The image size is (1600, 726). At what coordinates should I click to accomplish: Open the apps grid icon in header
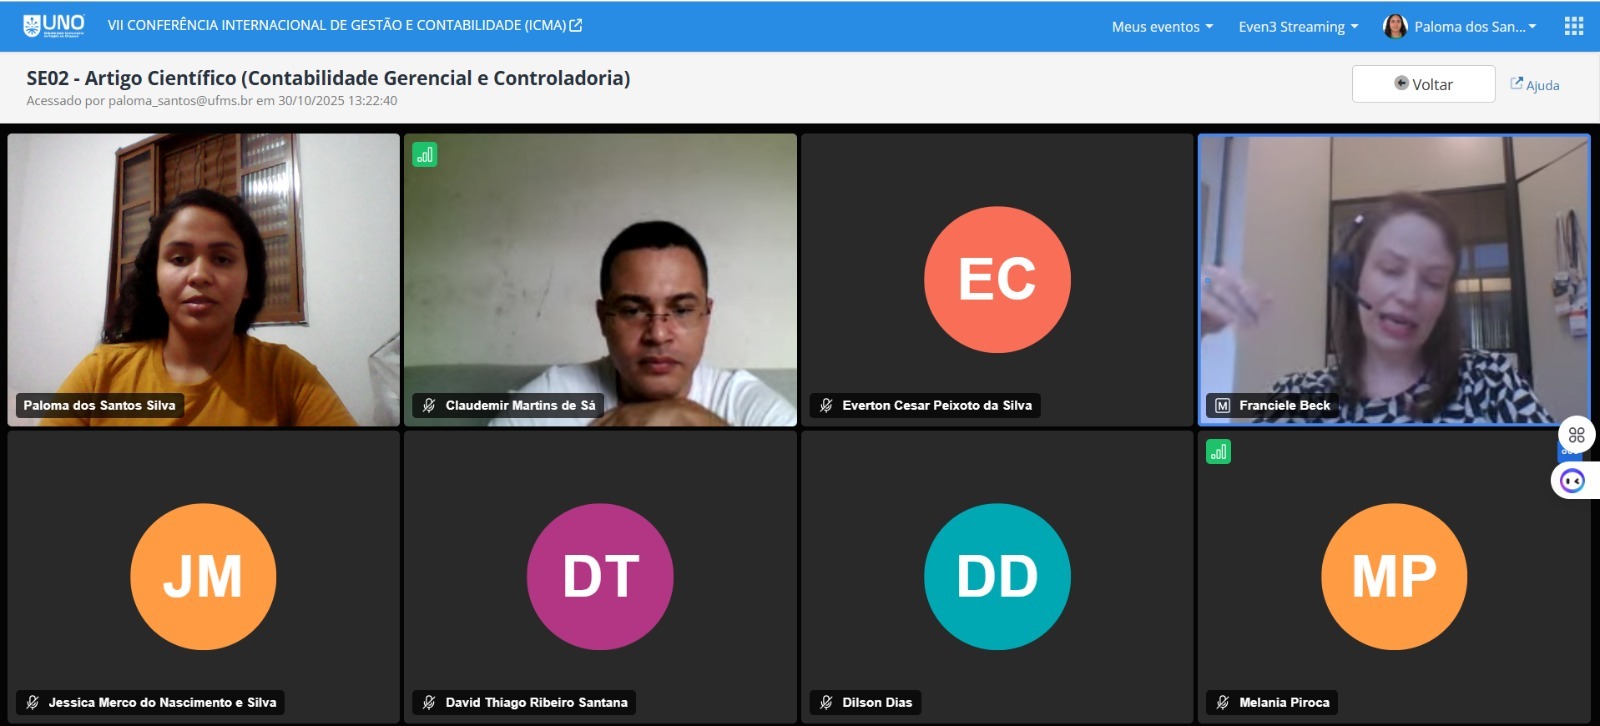tap(1573, 26)
